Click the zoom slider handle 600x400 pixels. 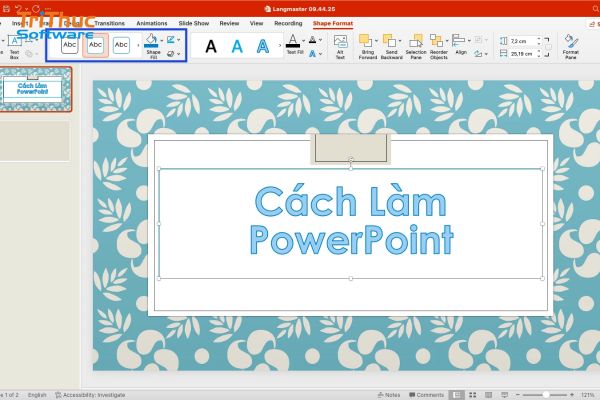[546, 395]
